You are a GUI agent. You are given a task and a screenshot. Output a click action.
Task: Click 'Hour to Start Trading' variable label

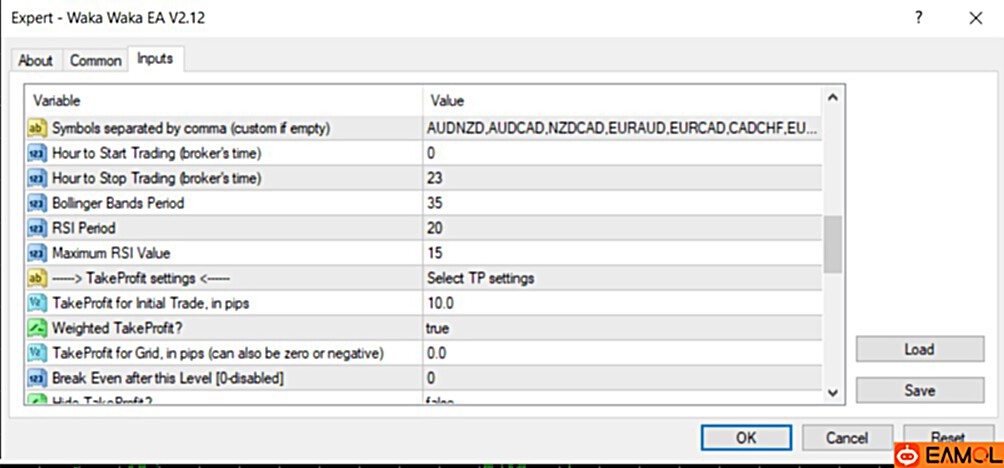[x=156, y=154]
